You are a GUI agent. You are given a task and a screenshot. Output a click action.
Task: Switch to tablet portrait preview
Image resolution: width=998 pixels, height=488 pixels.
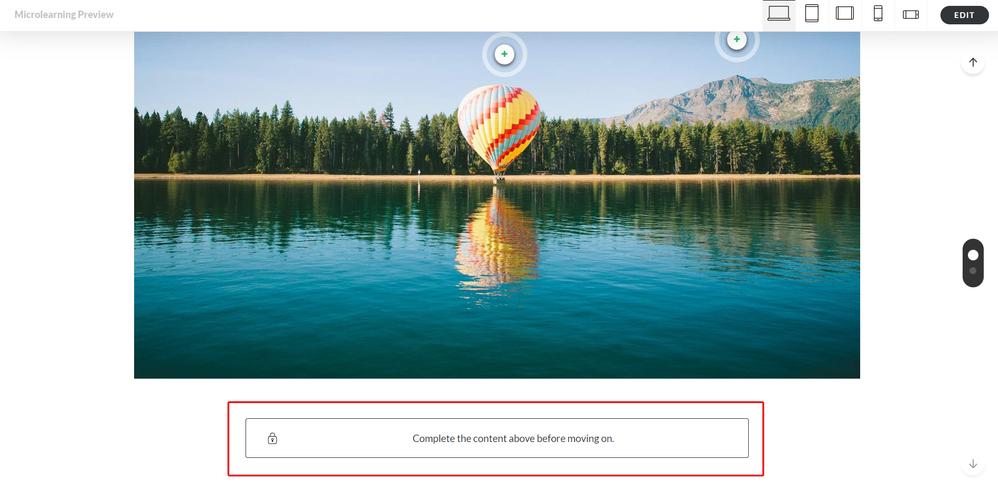812,14
